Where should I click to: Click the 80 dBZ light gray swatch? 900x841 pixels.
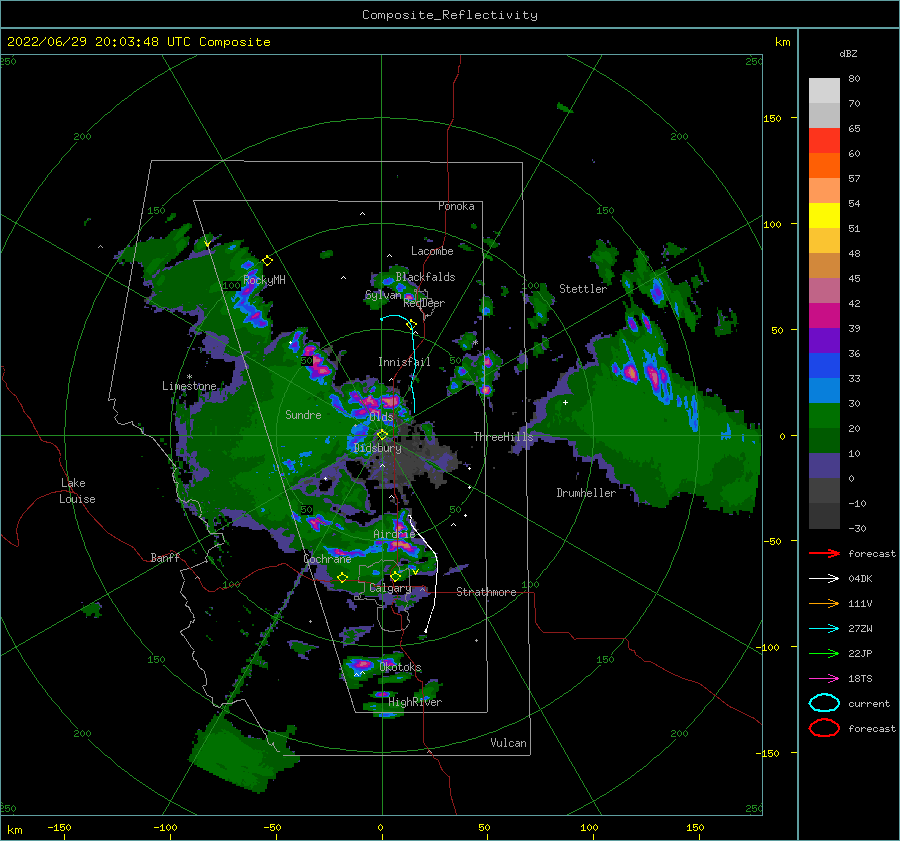click(x=824, y=90)
